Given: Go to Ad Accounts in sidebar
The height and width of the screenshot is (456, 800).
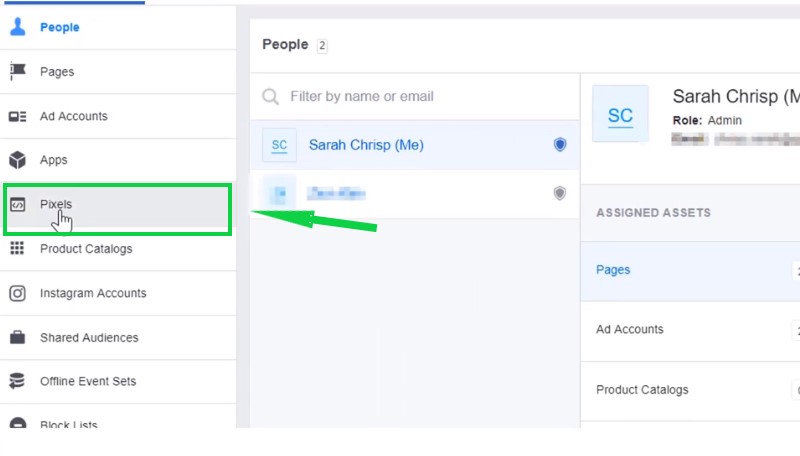Looking at the screenshot, I should coord(118,116).
